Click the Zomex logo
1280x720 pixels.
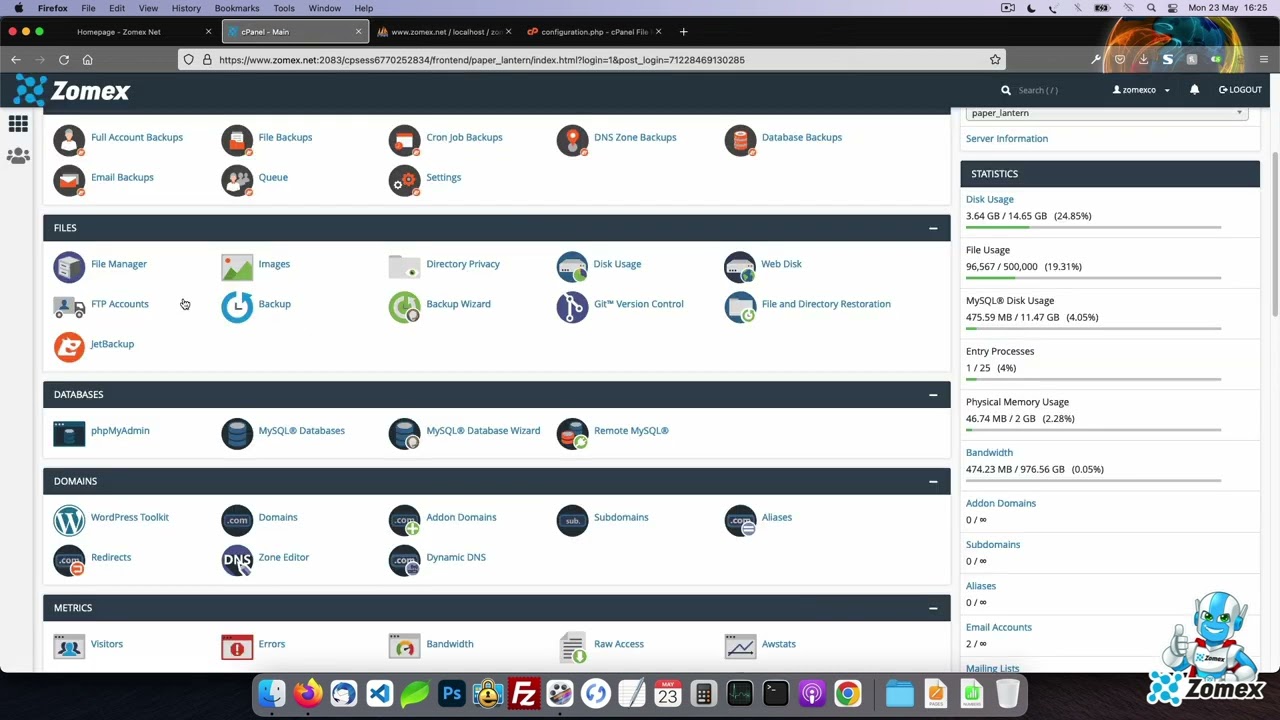pyautogui.click(x=72, y=90)
